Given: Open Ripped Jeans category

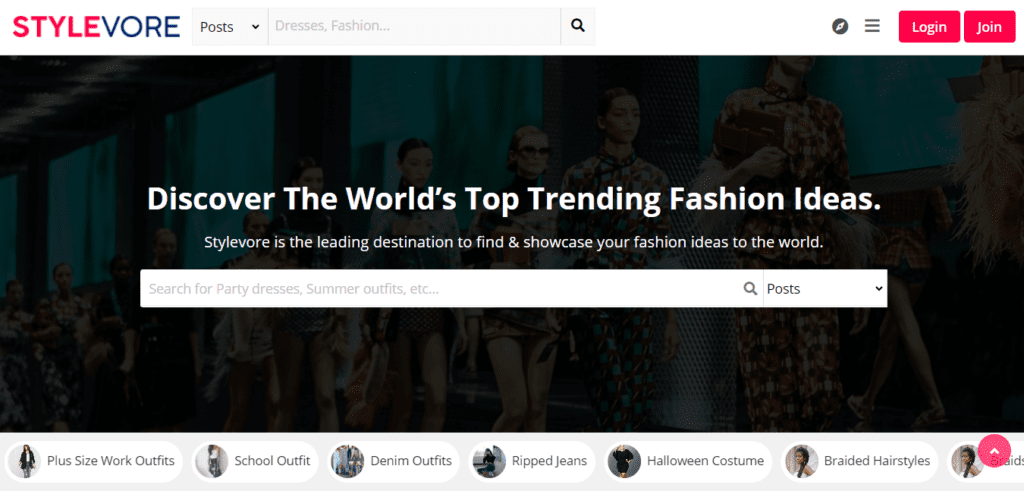Looking at the screenshot, I should click(532, 462).
